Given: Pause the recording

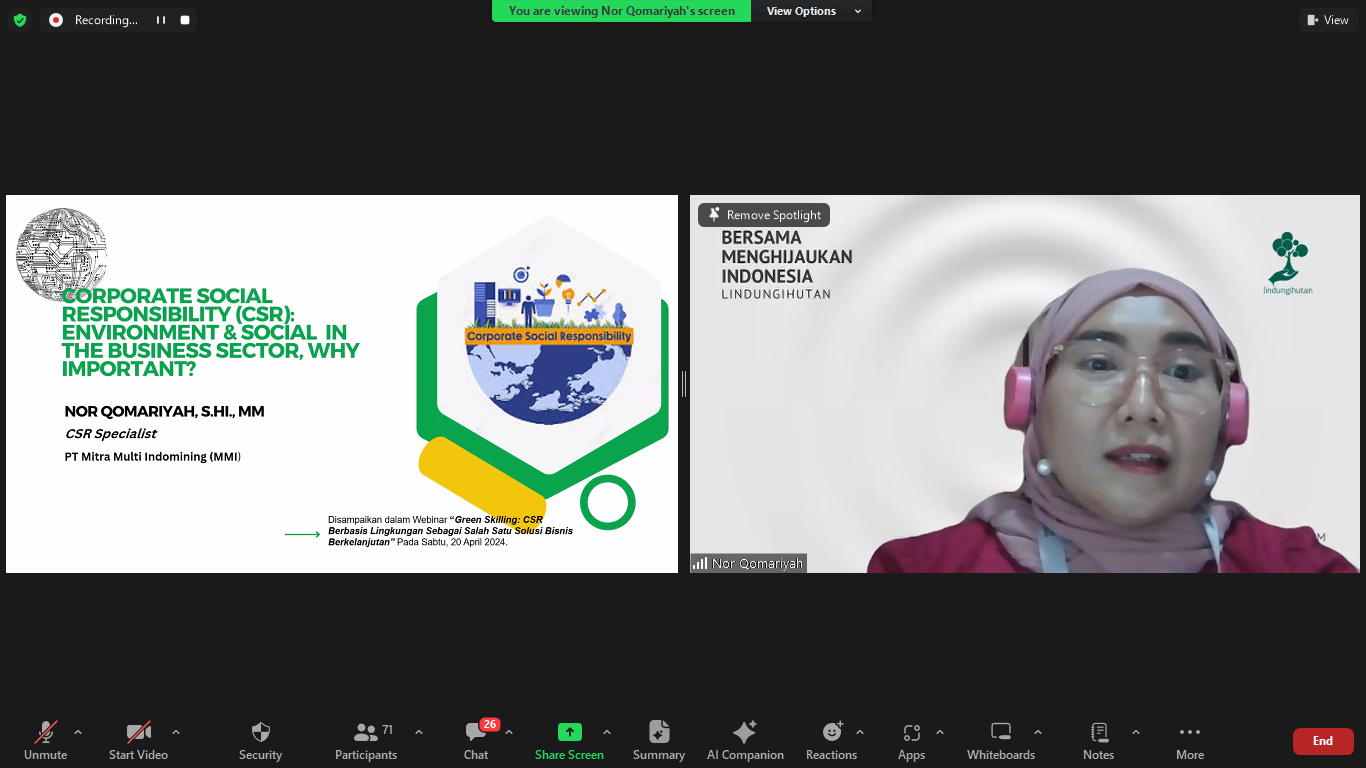Looking at the screenshot, I should [160, 20].
